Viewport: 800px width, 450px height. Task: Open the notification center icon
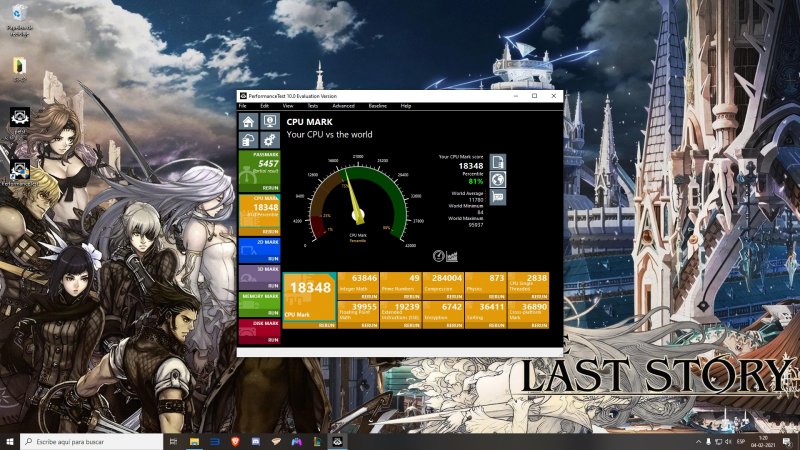coord(786,441)
